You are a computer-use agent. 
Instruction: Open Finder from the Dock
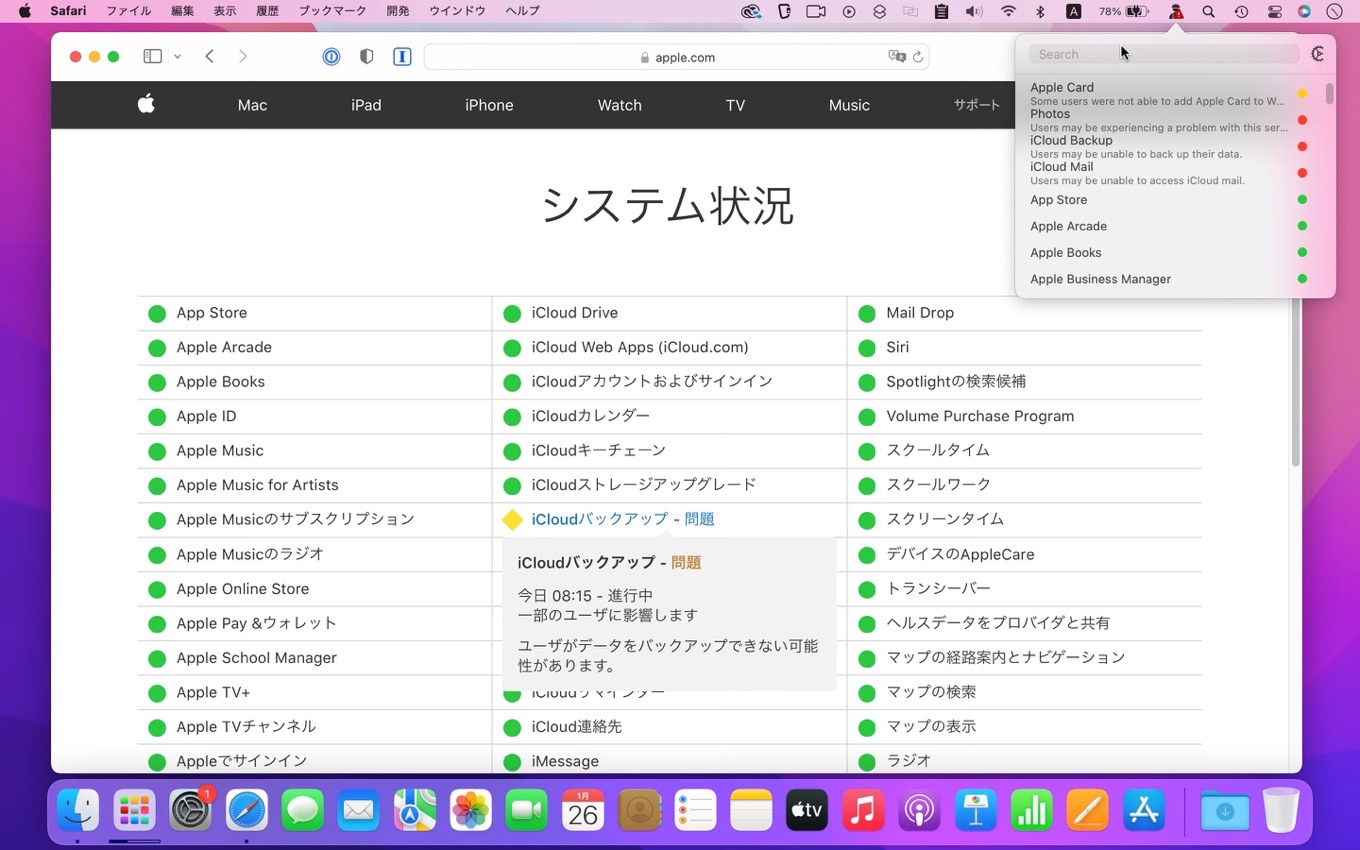coord(78,810)
